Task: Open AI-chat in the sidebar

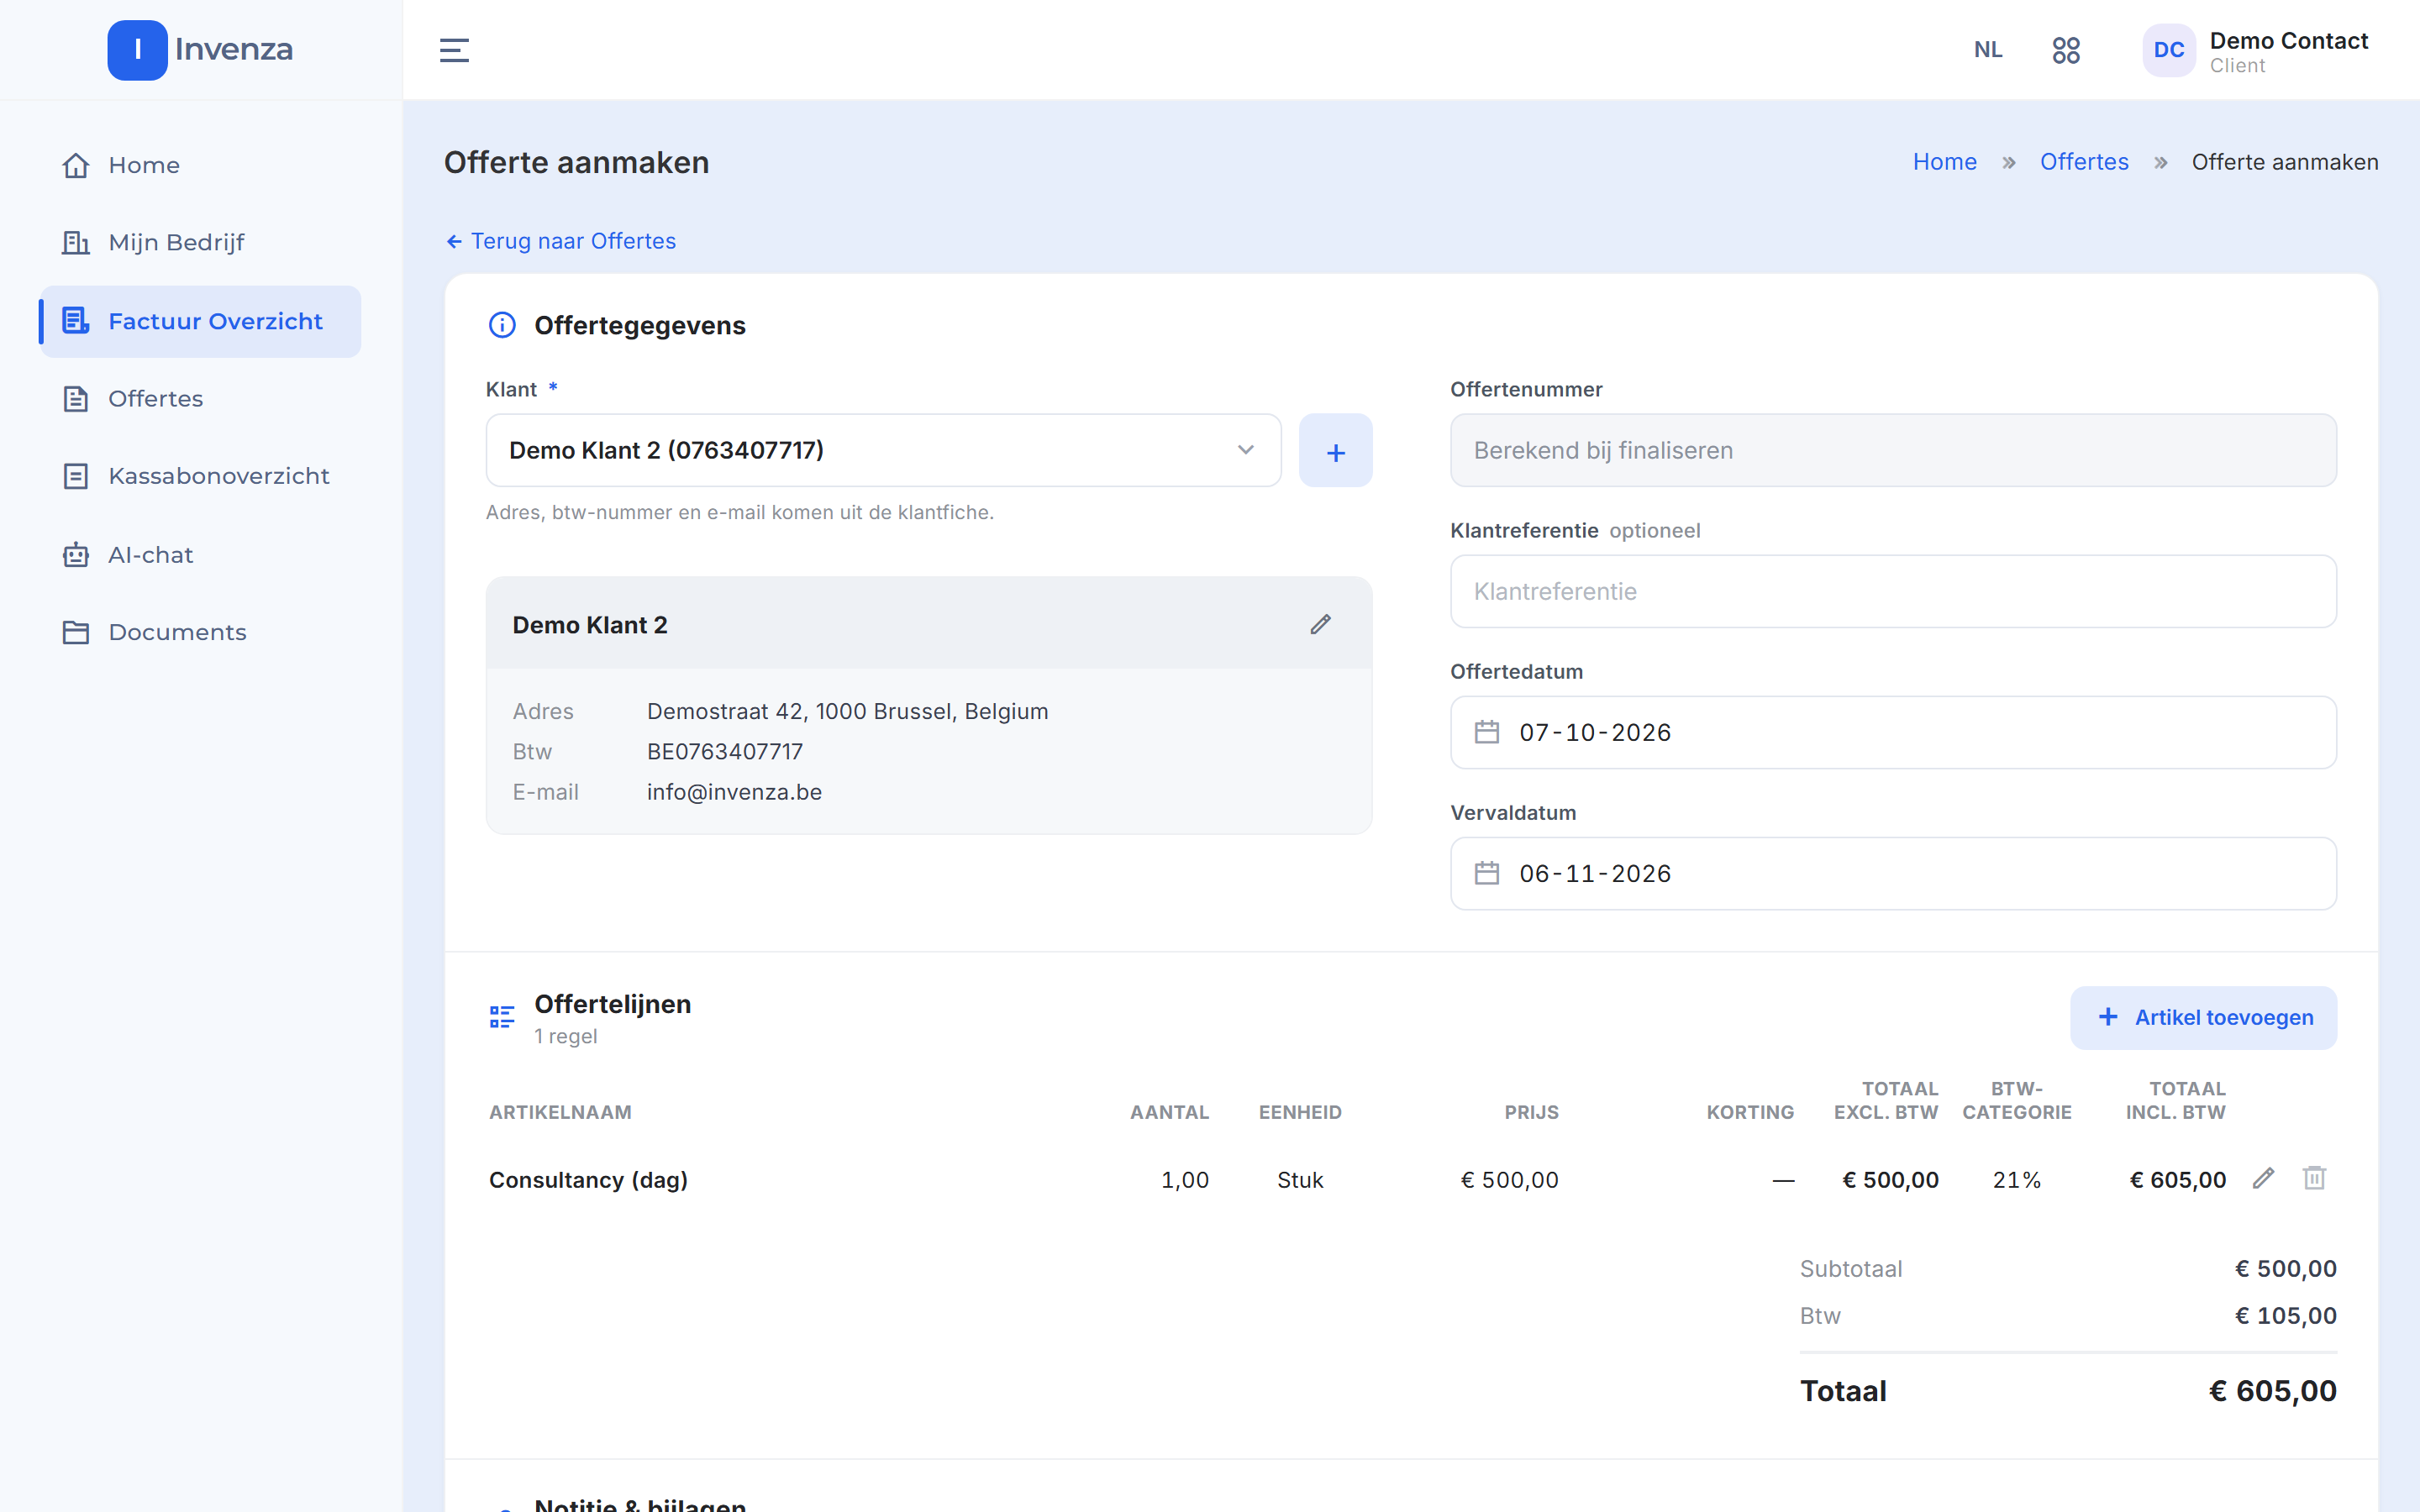Action: tap(200, 554)
